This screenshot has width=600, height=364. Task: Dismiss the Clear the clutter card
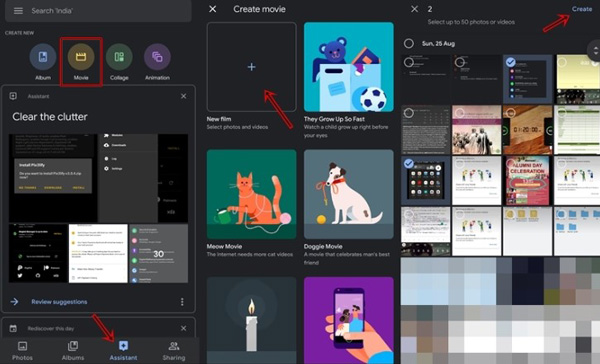coord(184,96)
